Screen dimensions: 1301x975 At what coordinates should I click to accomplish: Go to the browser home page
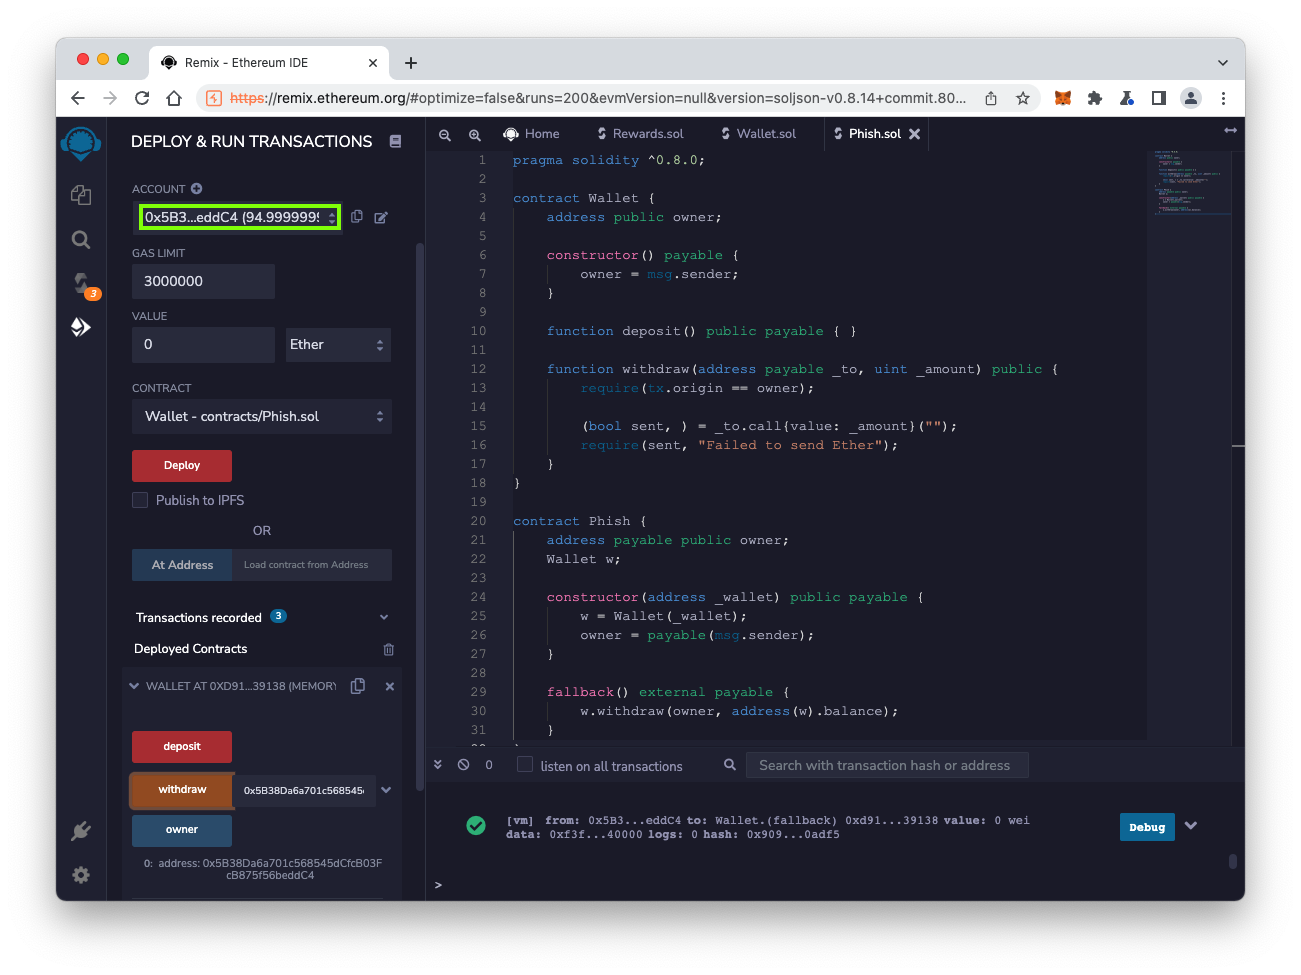pyautogui.click(x=174, y=98)
